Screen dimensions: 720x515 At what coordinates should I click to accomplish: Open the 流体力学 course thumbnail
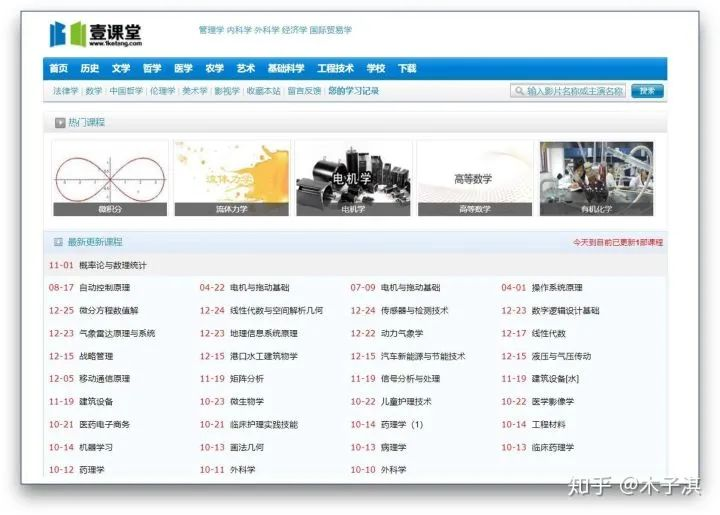[232, 179]
